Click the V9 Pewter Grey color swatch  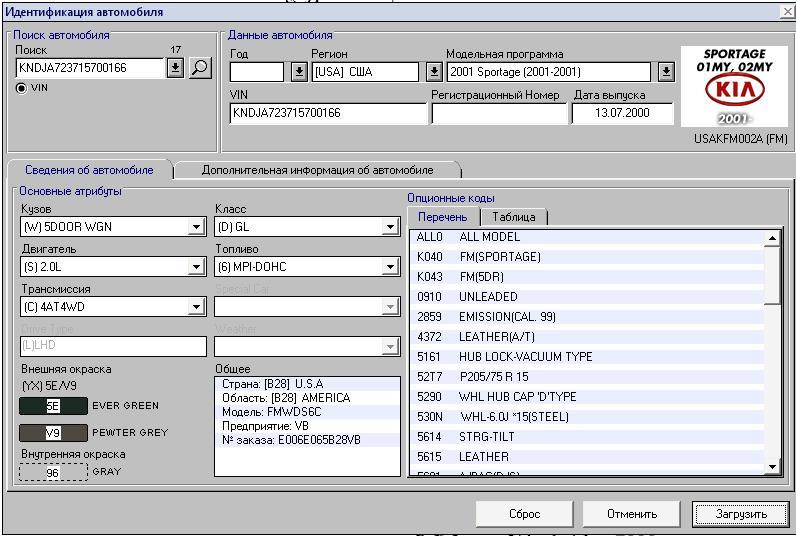click(53, 433)
